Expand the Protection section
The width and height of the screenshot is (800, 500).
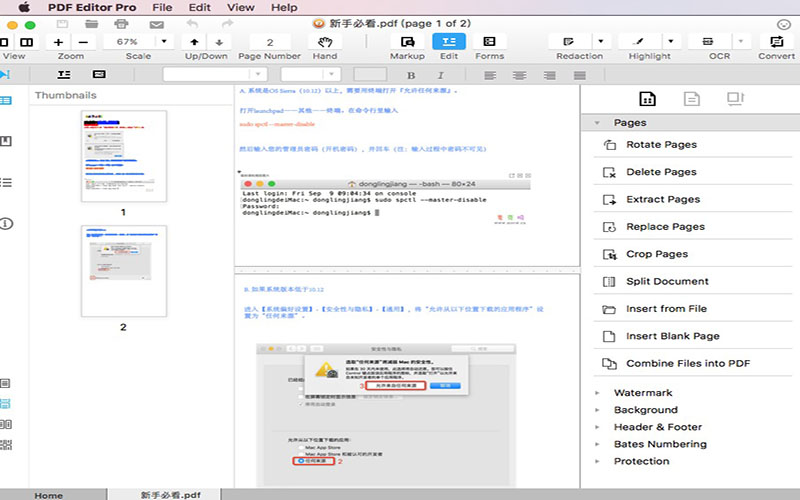(597, 461)
